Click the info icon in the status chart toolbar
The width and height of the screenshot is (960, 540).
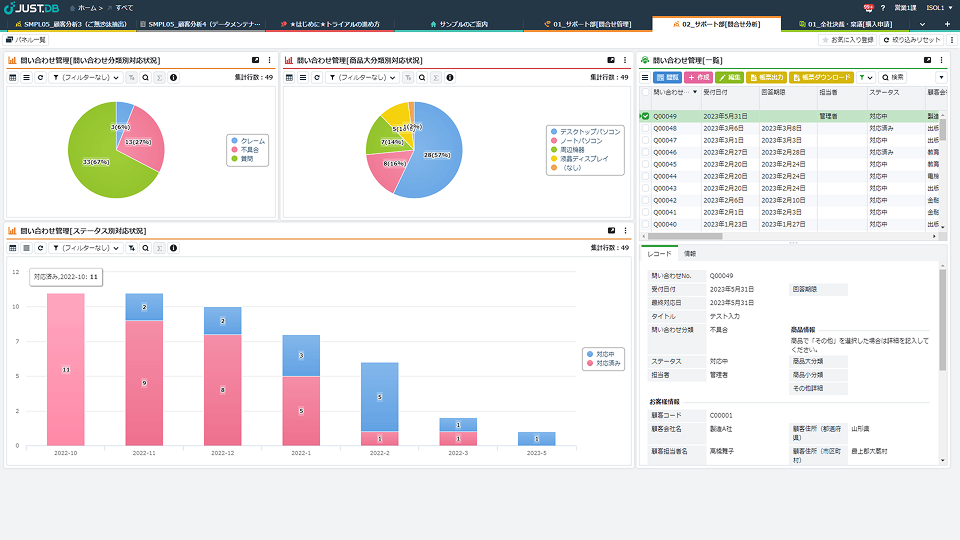point(173,247)
